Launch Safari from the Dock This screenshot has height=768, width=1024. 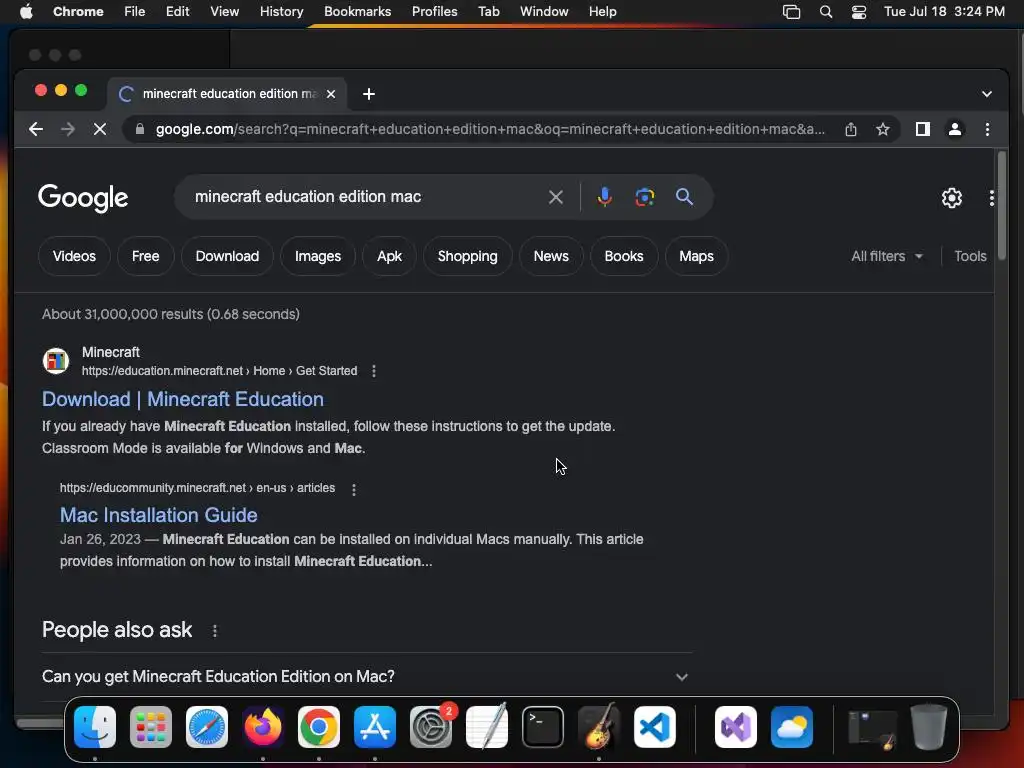(207, 727)
